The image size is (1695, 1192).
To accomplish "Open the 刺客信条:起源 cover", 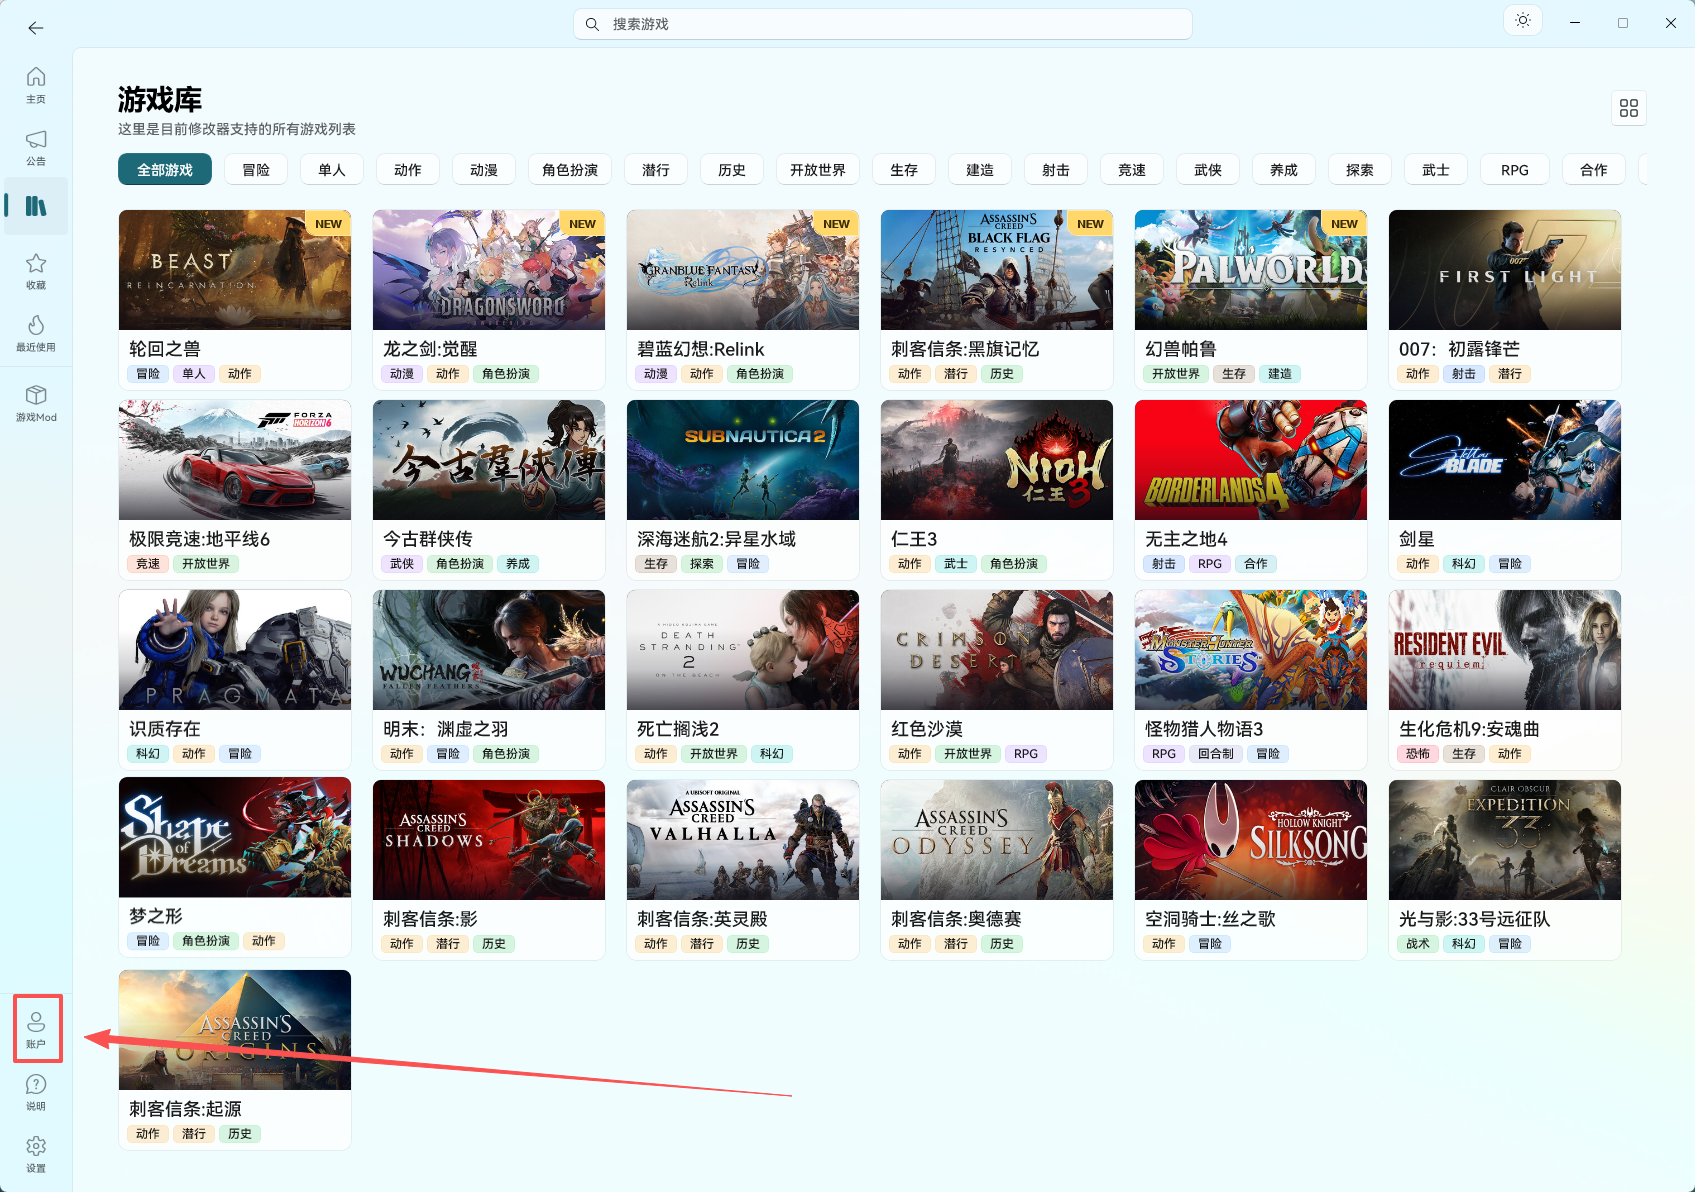I will tap(235, 1030).
